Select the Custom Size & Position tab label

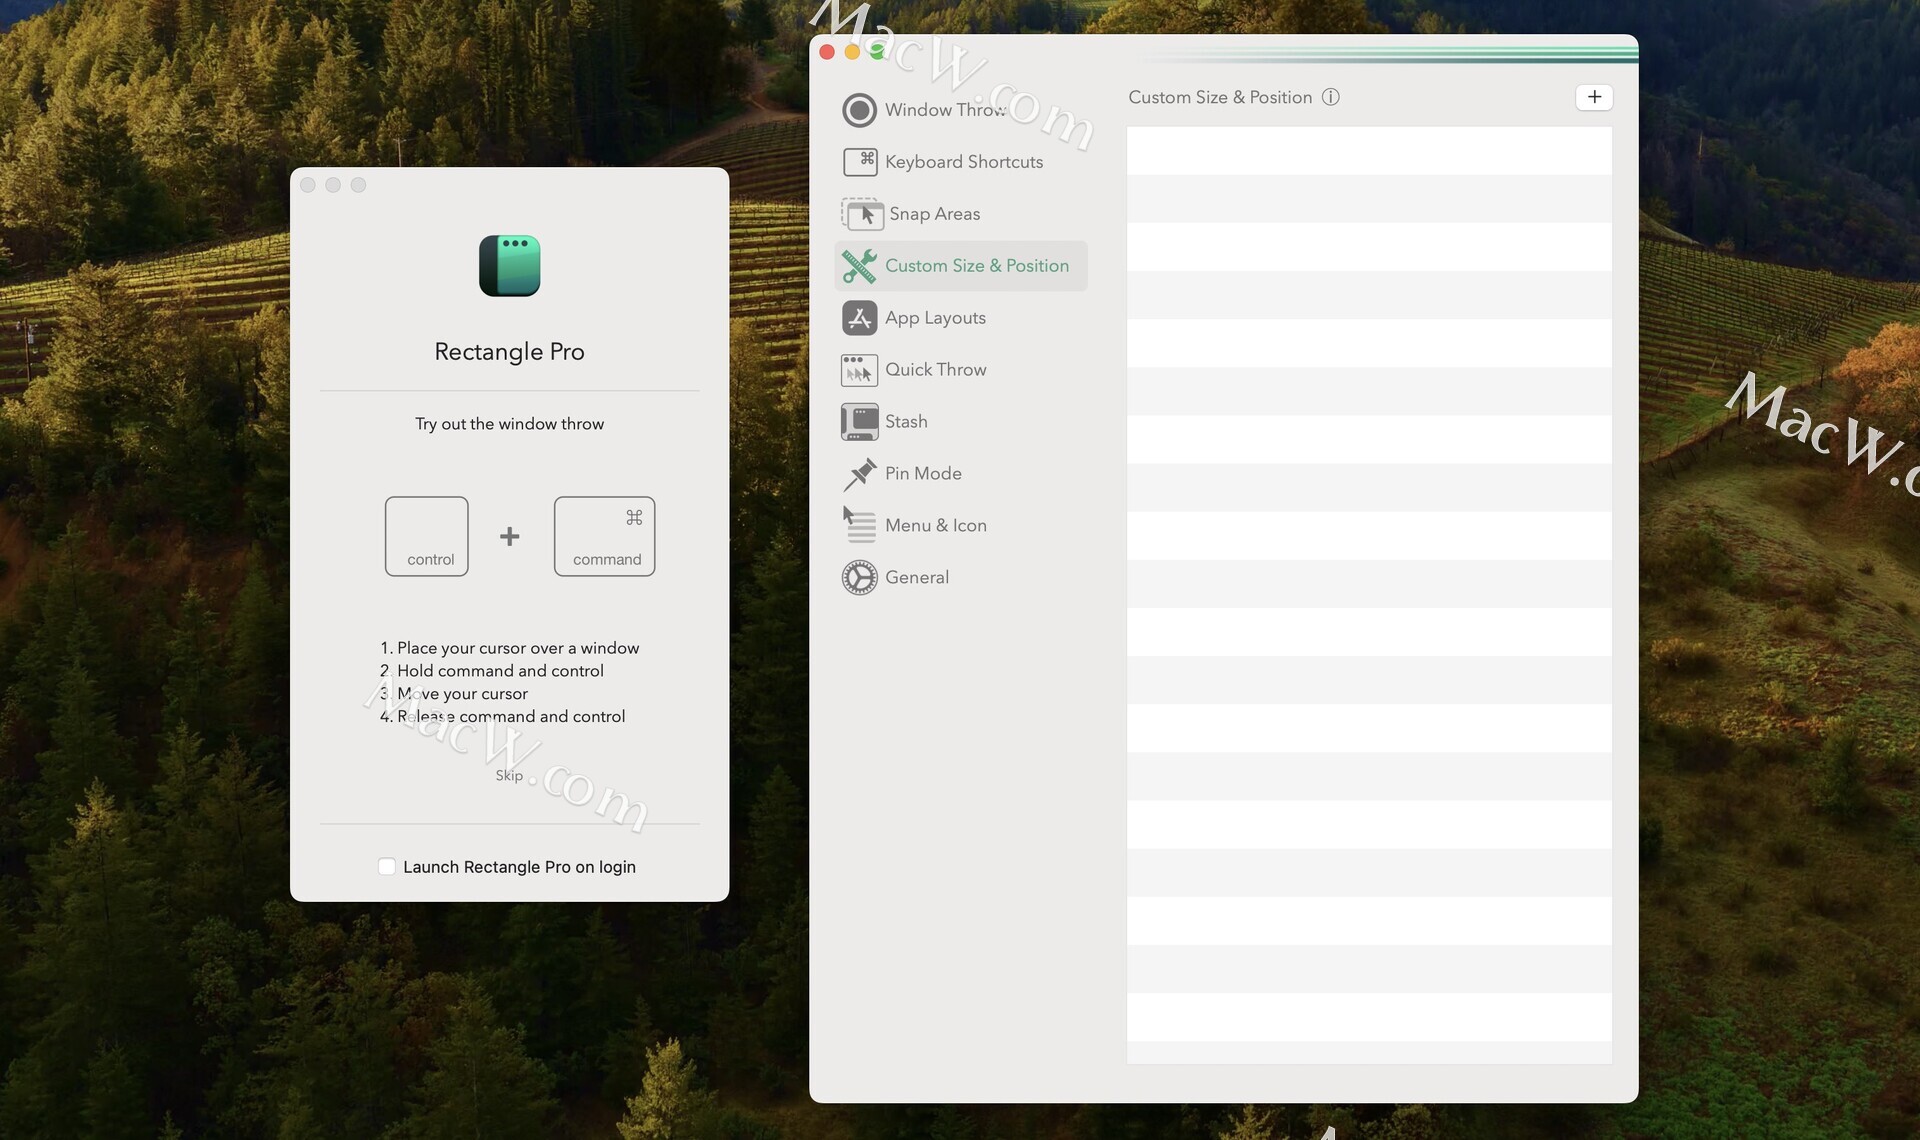[x=977, y=266]
